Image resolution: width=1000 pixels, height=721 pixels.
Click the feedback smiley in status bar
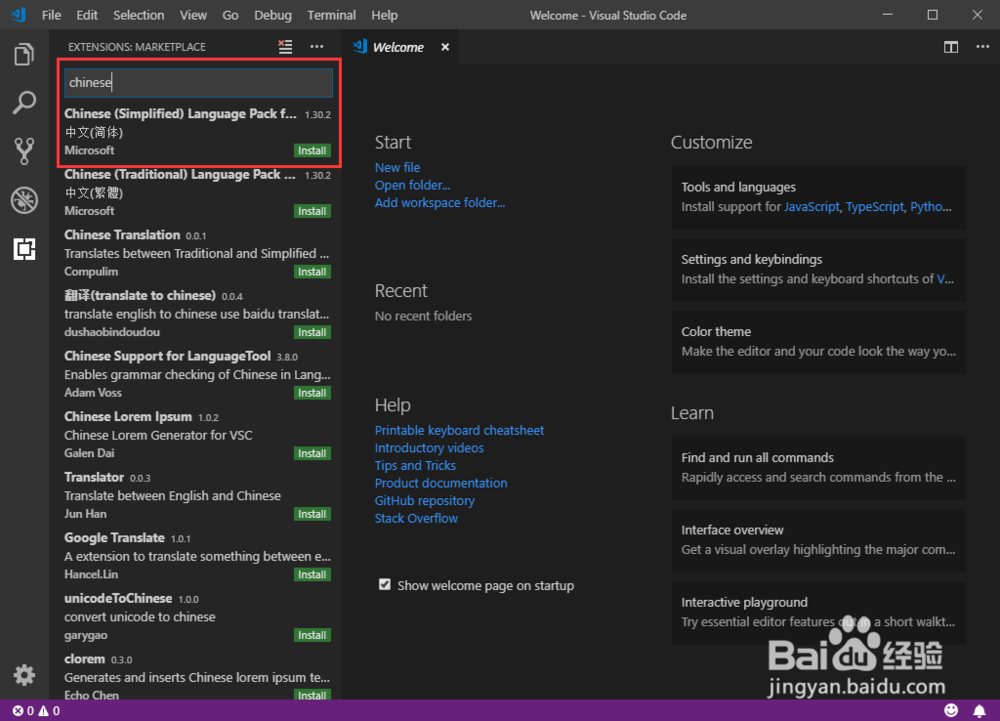950,710
